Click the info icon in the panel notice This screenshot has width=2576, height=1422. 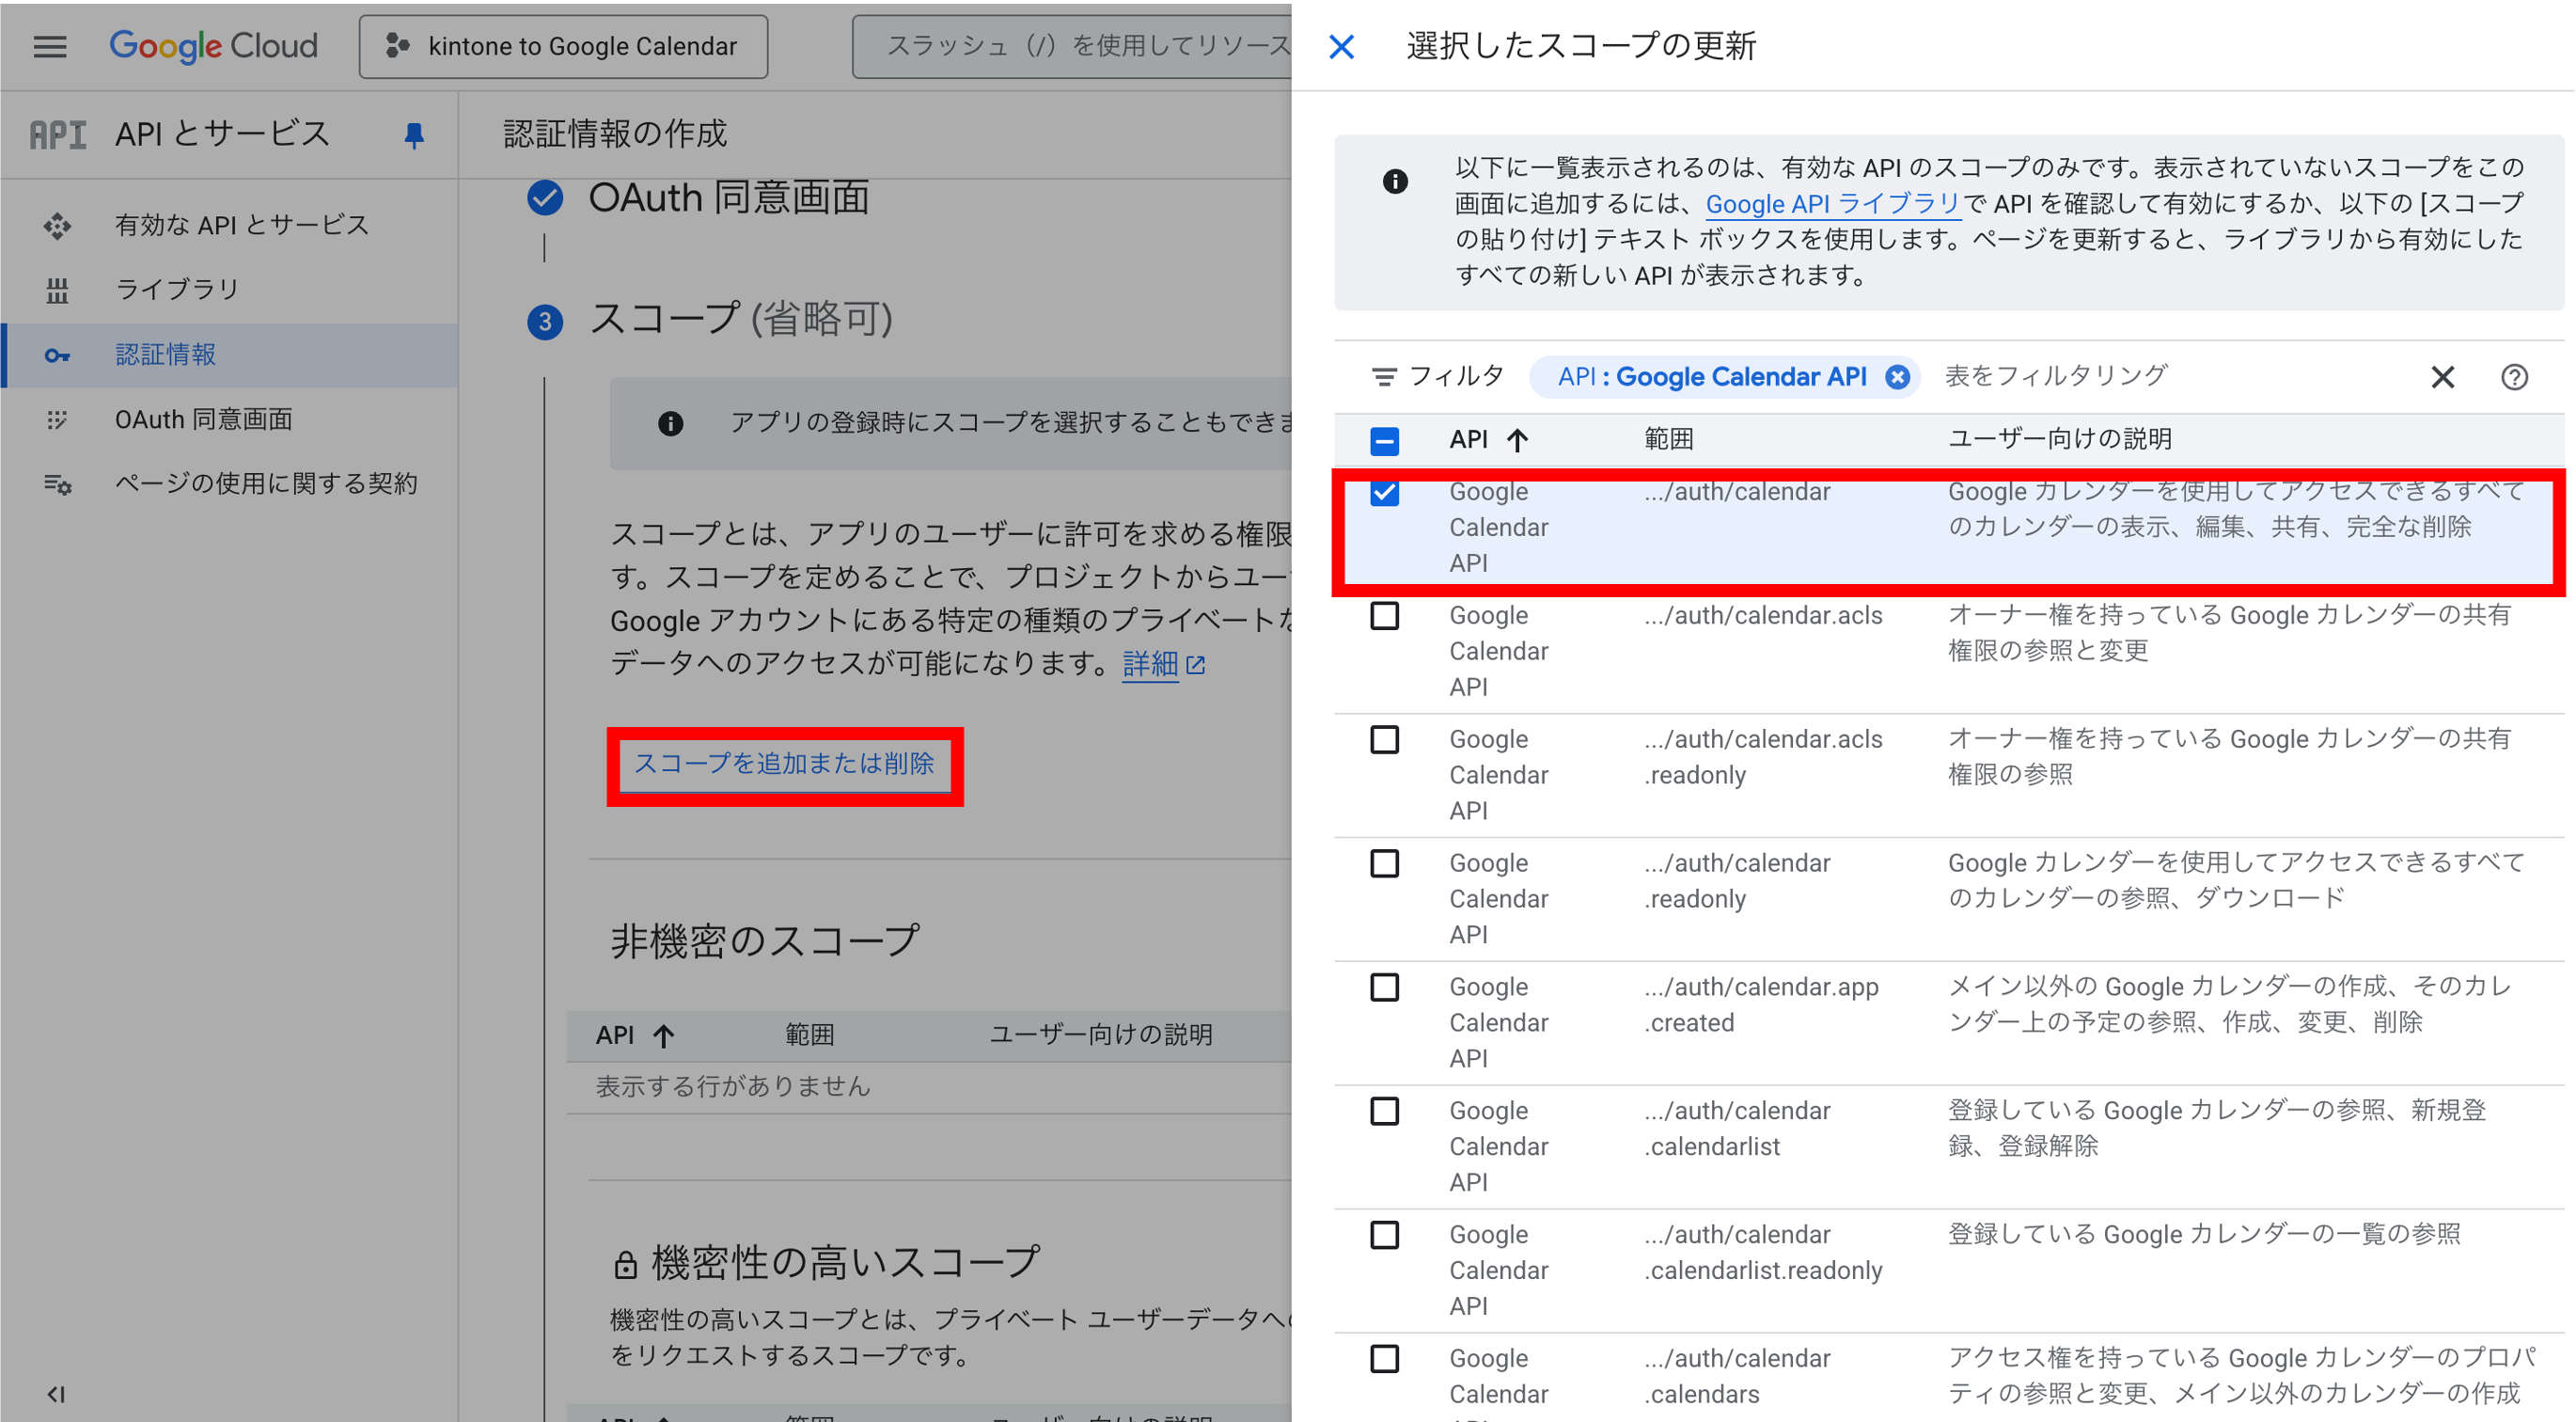tap(1395, 181)
